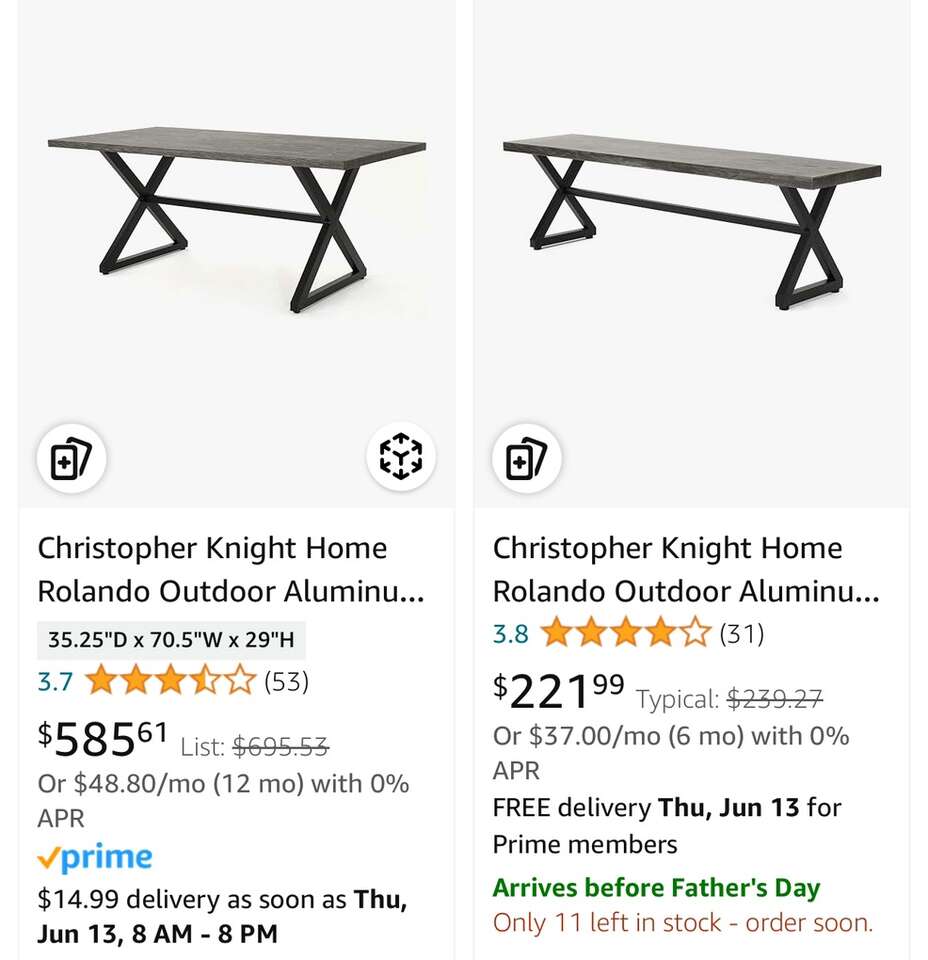Tap the add-to-list icon on the table image
The width and height of the screenshot is (928, 960).
pyautogui.click(x=71, y=458)
